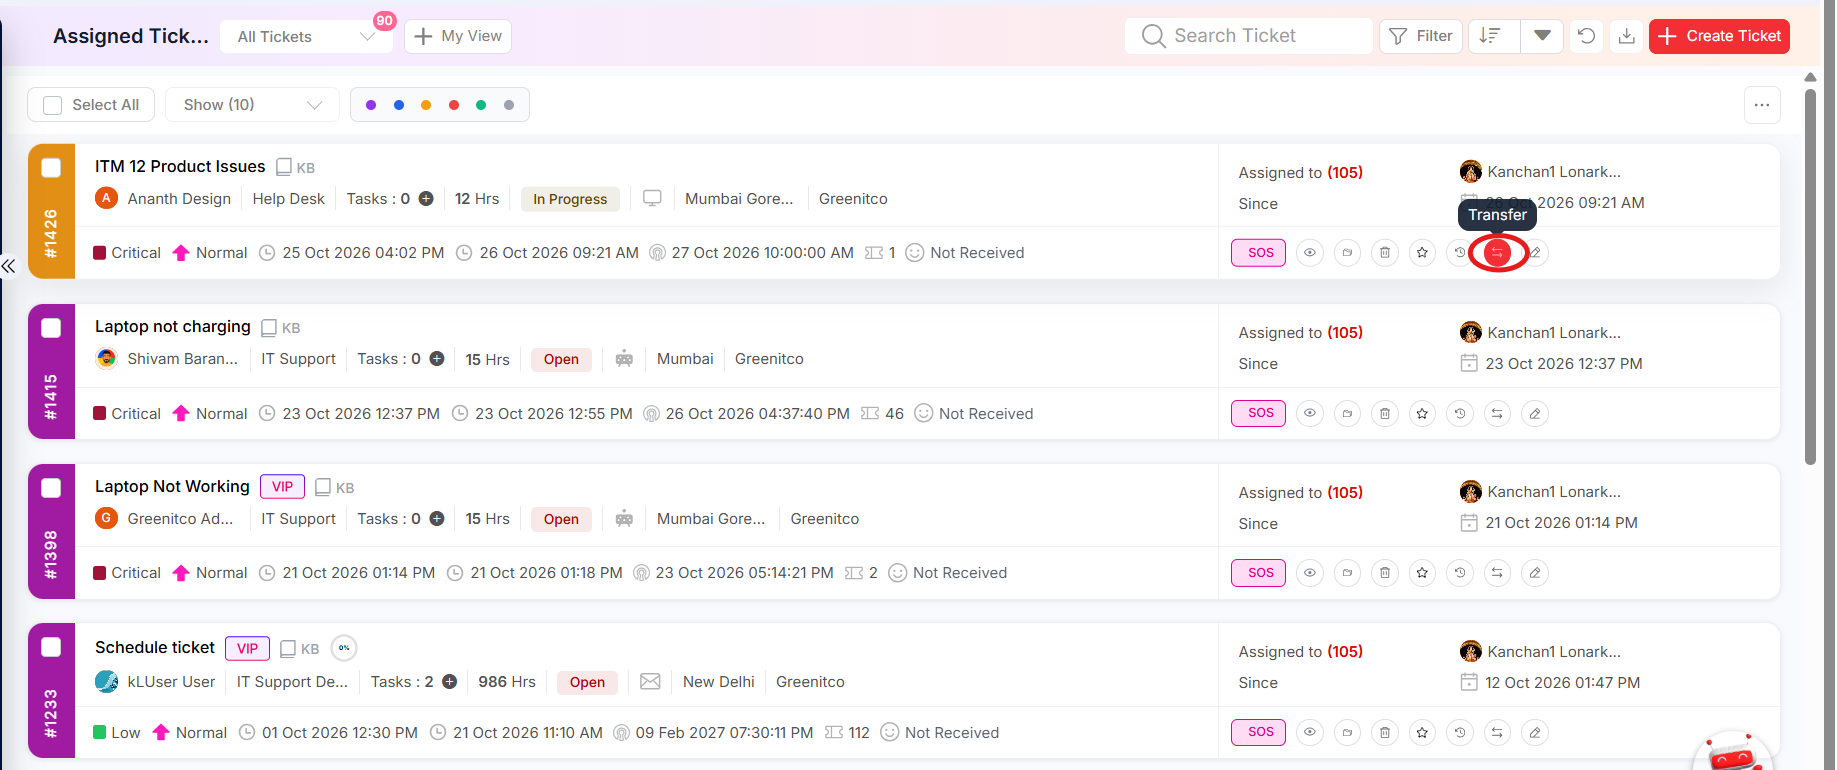Open folder icon for Laptop not charging
Screen dimensions: 1837x770
coord(1347,413)
